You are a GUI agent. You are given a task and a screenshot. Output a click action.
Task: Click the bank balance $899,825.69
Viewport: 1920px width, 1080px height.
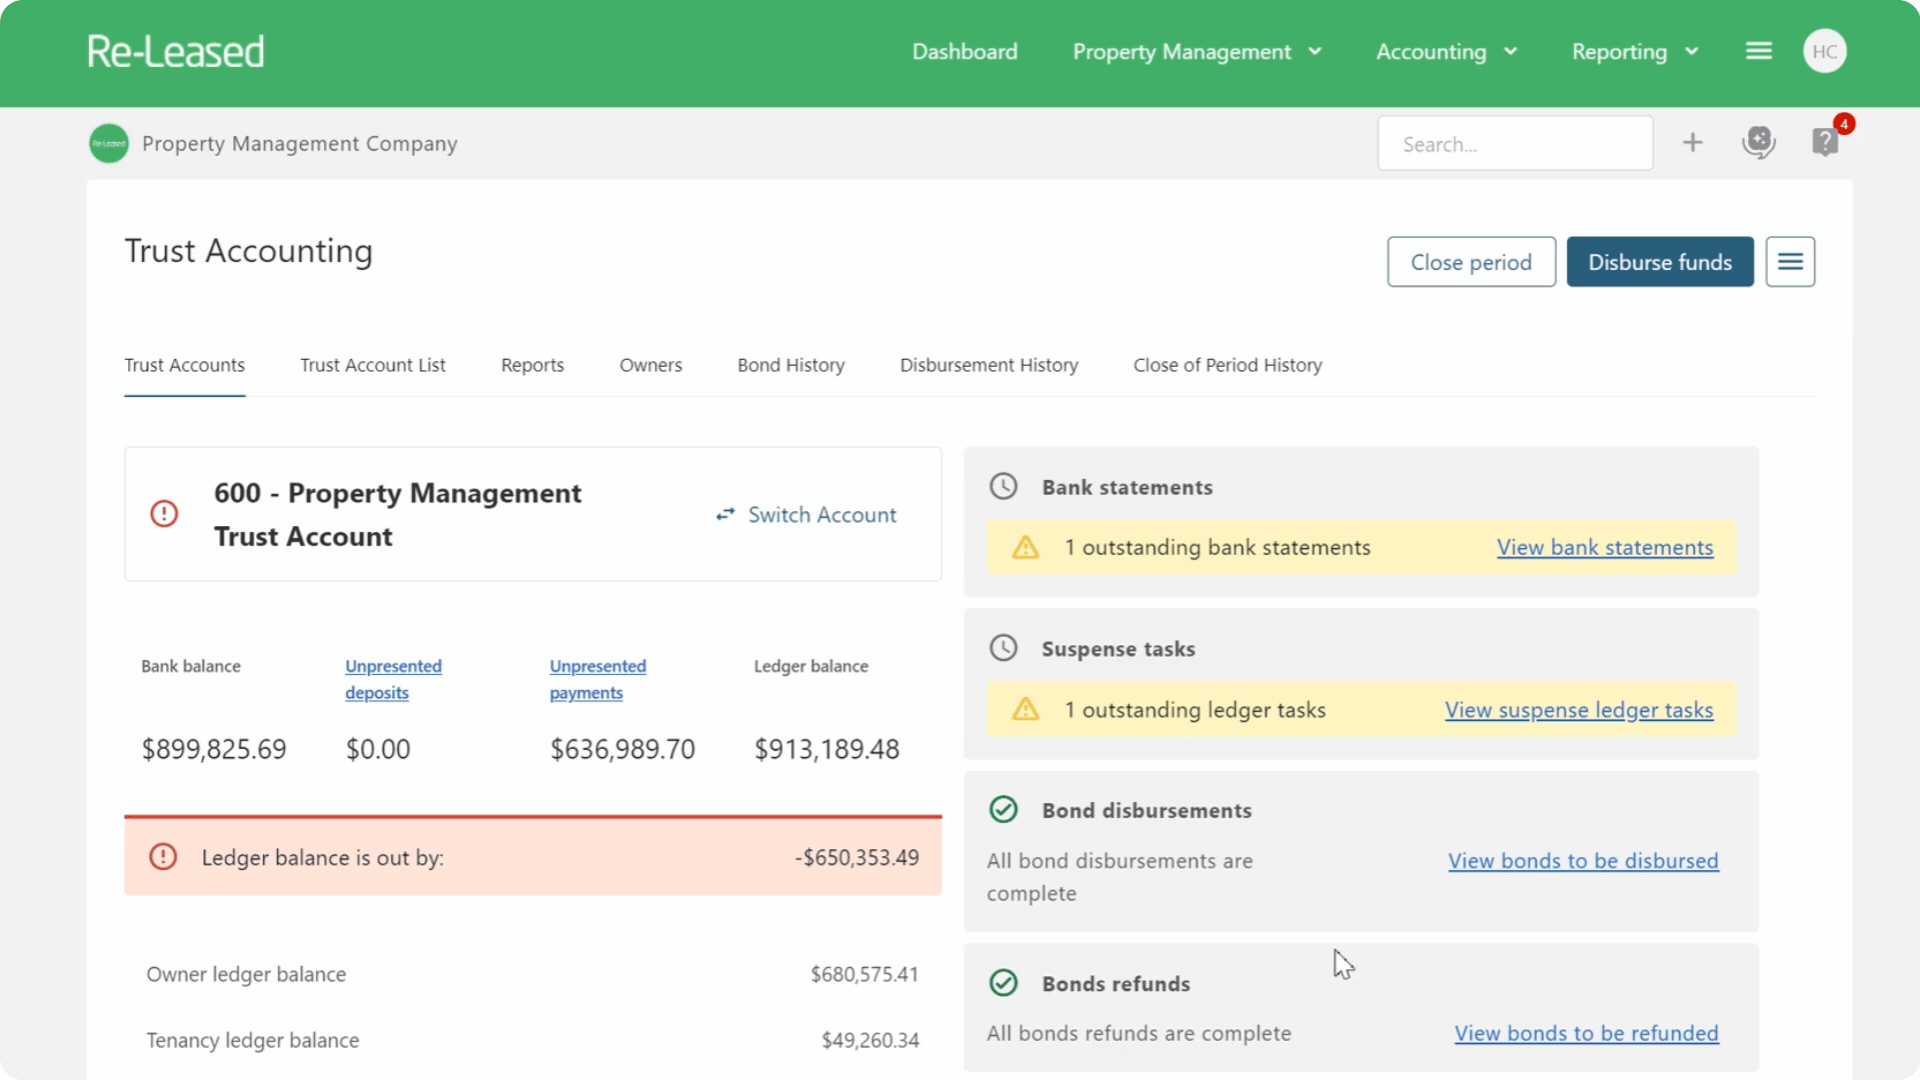pos(214,749)
